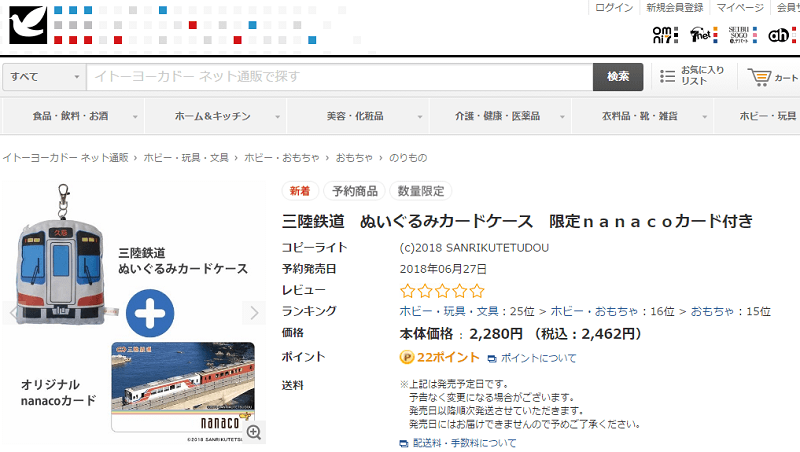
Task: Open the akachan honpo icon
Action: coord(782,35)
